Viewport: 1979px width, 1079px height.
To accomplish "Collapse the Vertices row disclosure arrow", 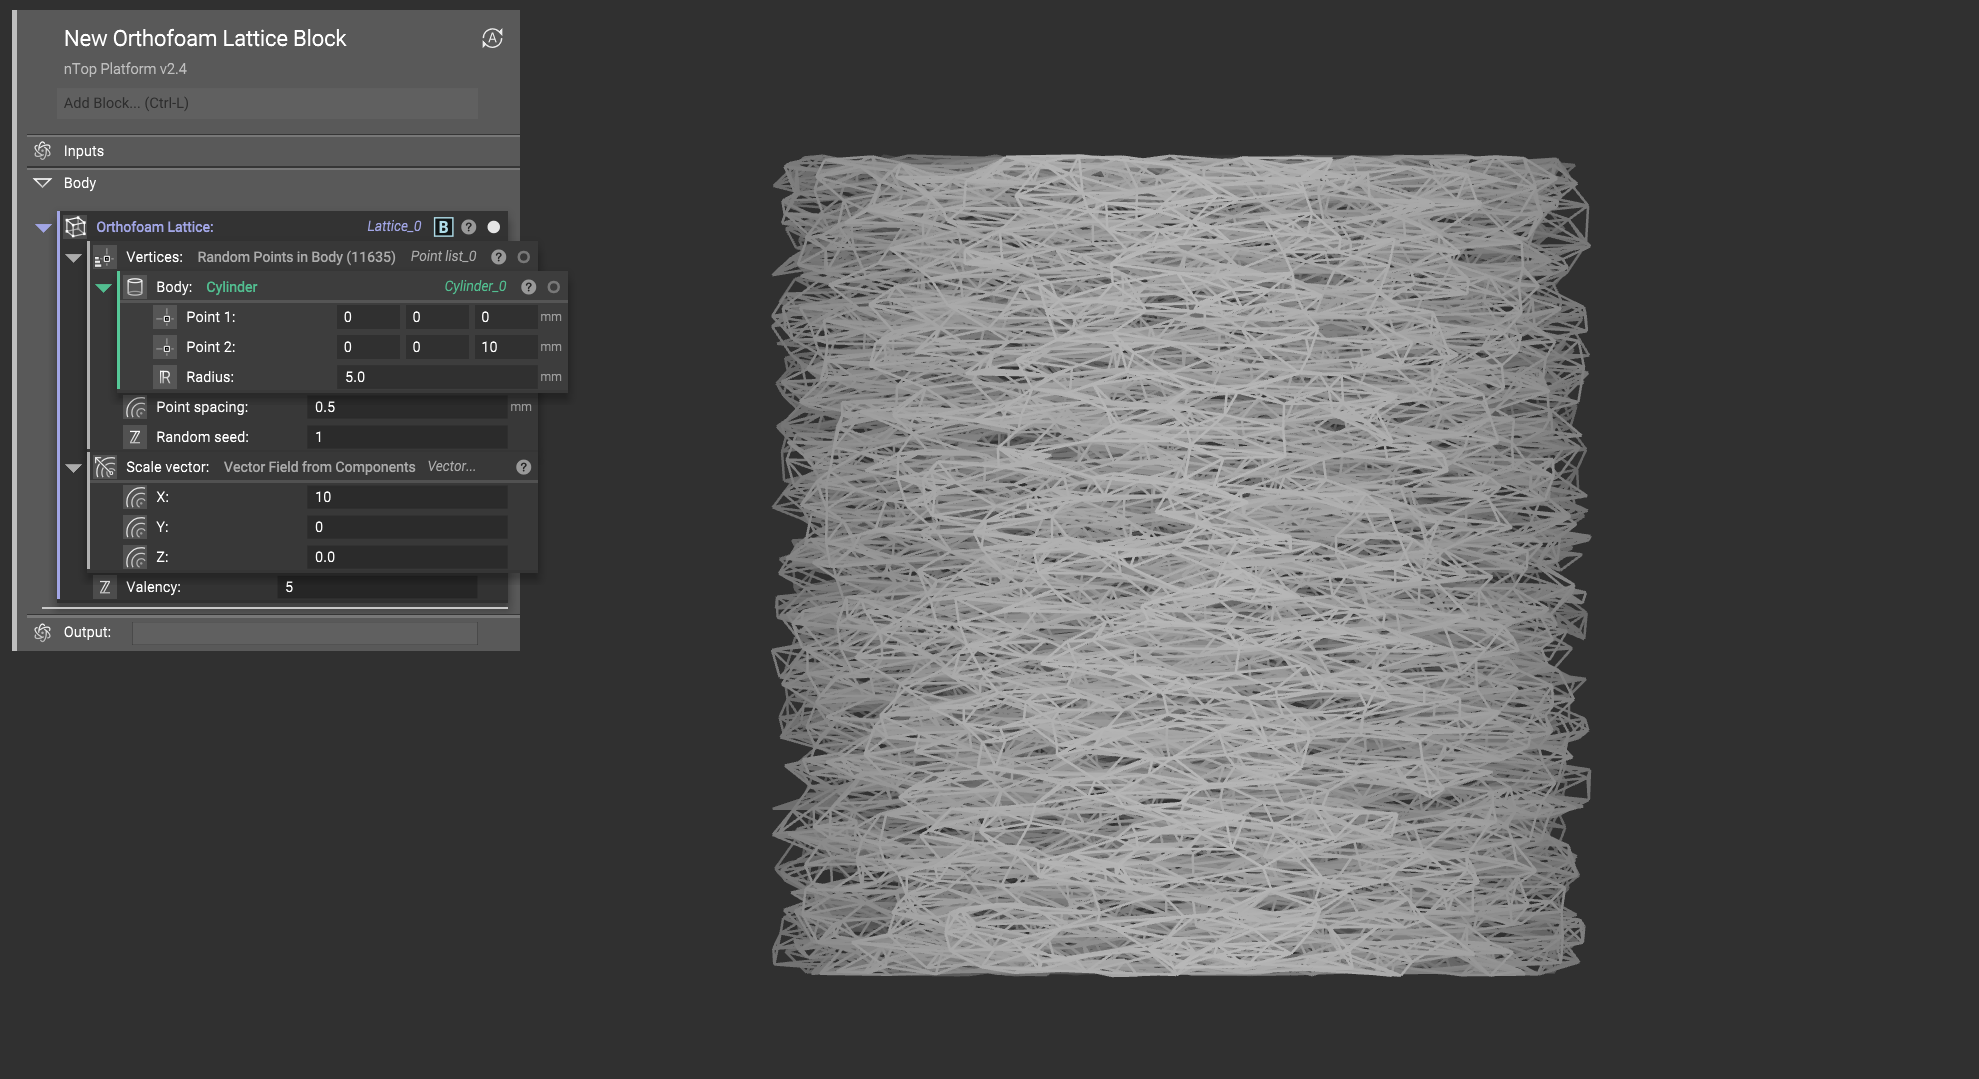I will (73, 258).
